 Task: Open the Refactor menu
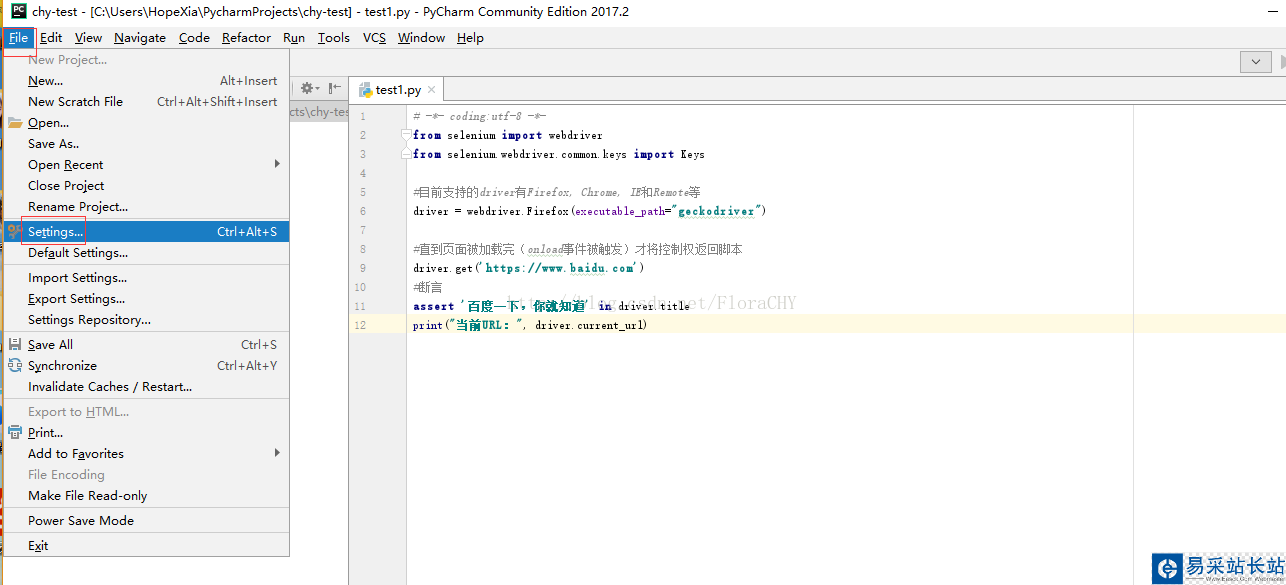pyautogui.click(x=246, y=38)
